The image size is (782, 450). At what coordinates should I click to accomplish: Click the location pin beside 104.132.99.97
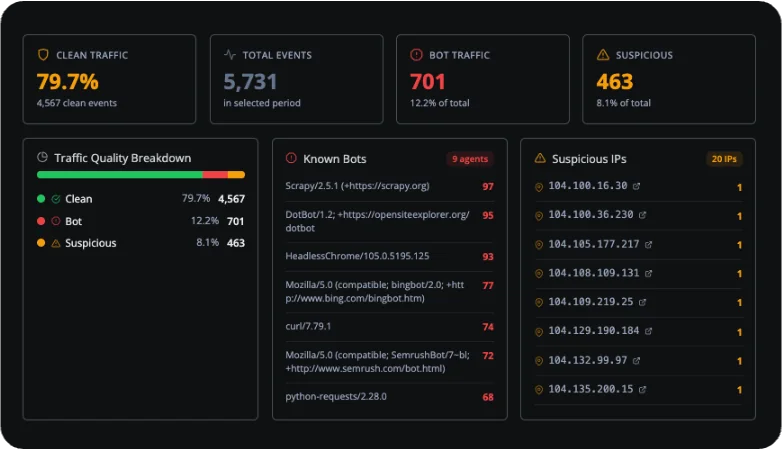click(x=539, y=361)
